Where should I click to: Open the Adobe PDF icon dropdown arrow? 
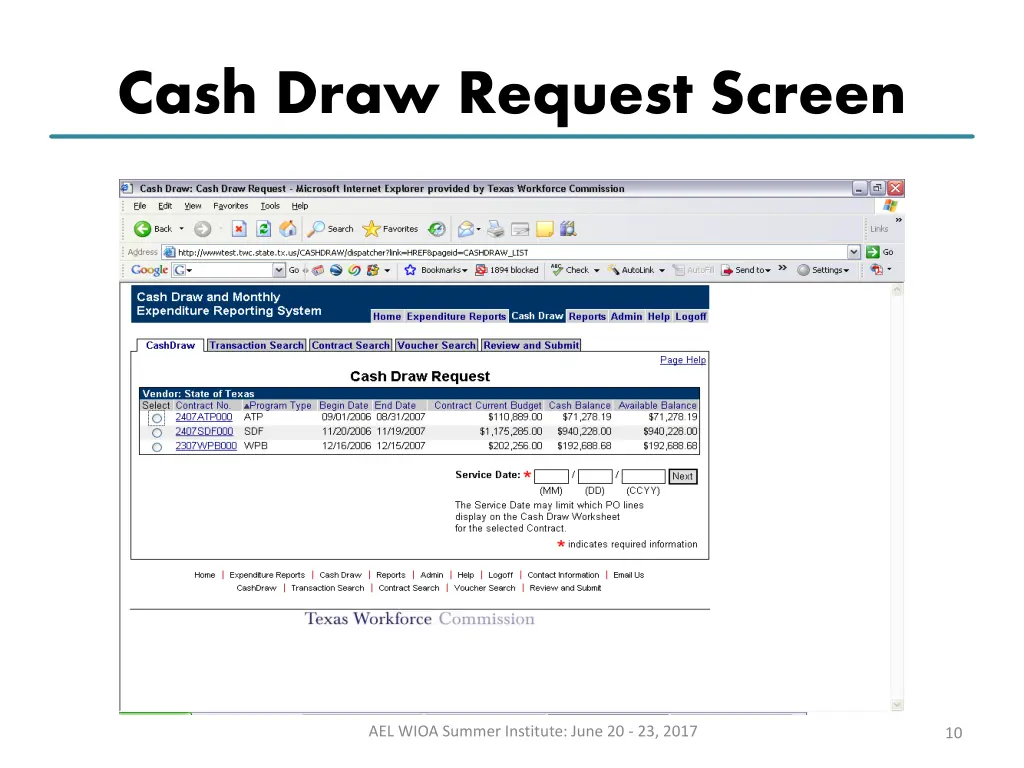click(889, 269)
